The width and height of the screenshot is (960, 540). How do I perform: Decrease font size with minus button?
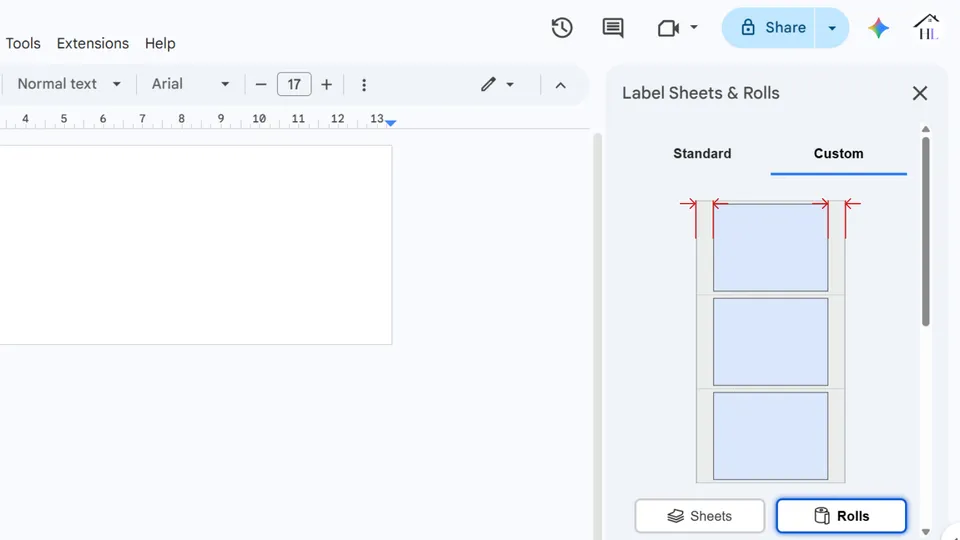pyautogui.click(x=261, y=84)
